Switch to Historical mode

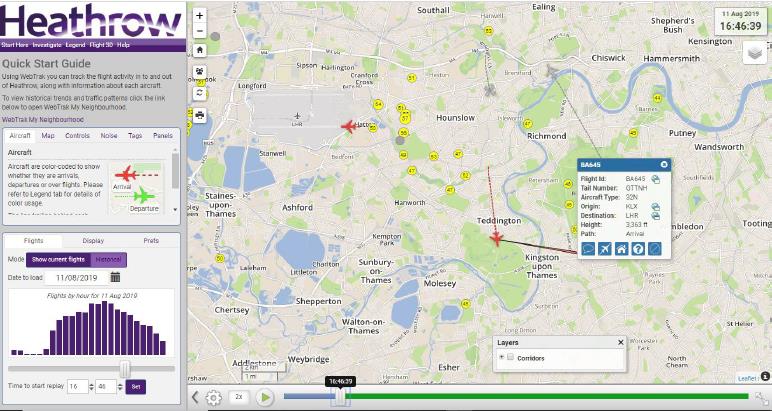pyautogui.click(x=108, y=259)
